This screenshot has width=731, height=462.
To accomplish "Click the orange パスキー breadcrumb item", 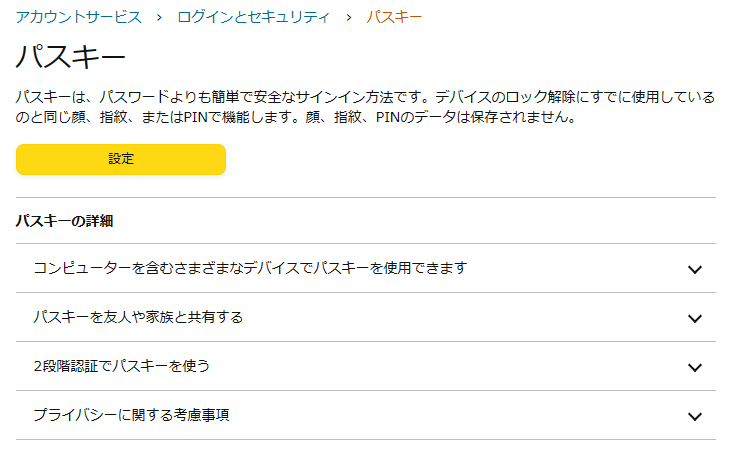I will click(394, 17).
